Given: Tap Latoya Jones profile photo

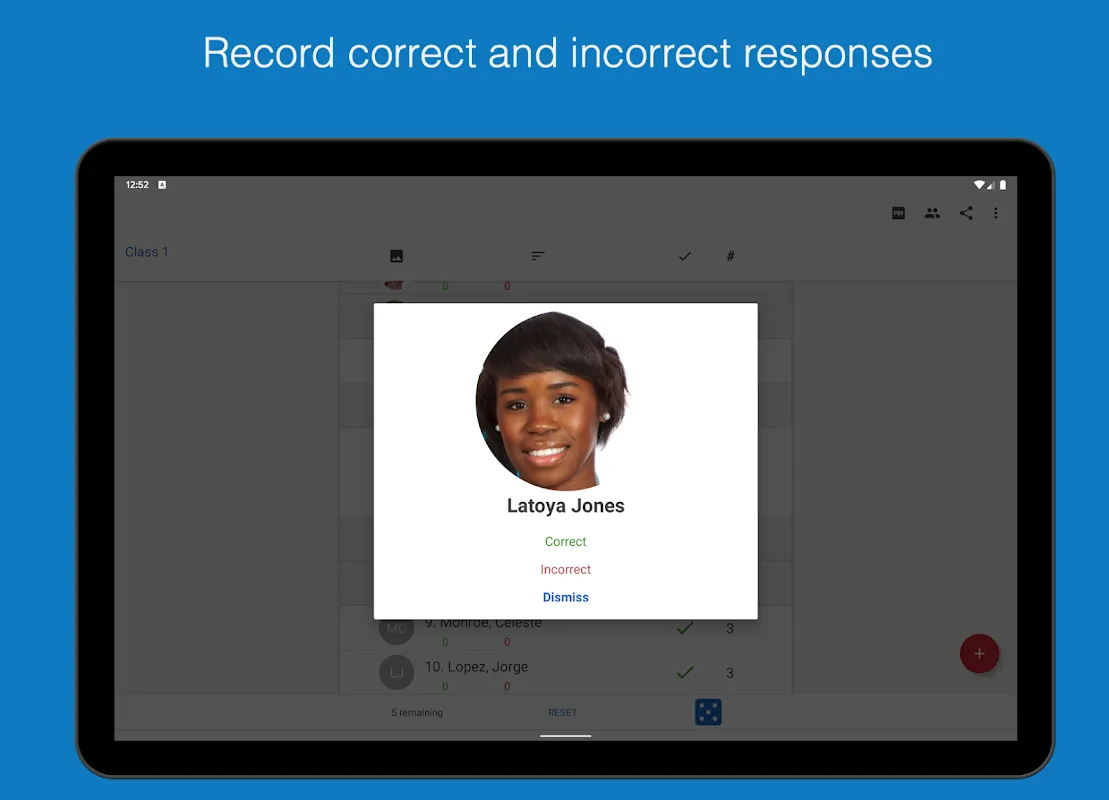Looking at the screenshot, I should pyautogui.click(x=552, y=401).
